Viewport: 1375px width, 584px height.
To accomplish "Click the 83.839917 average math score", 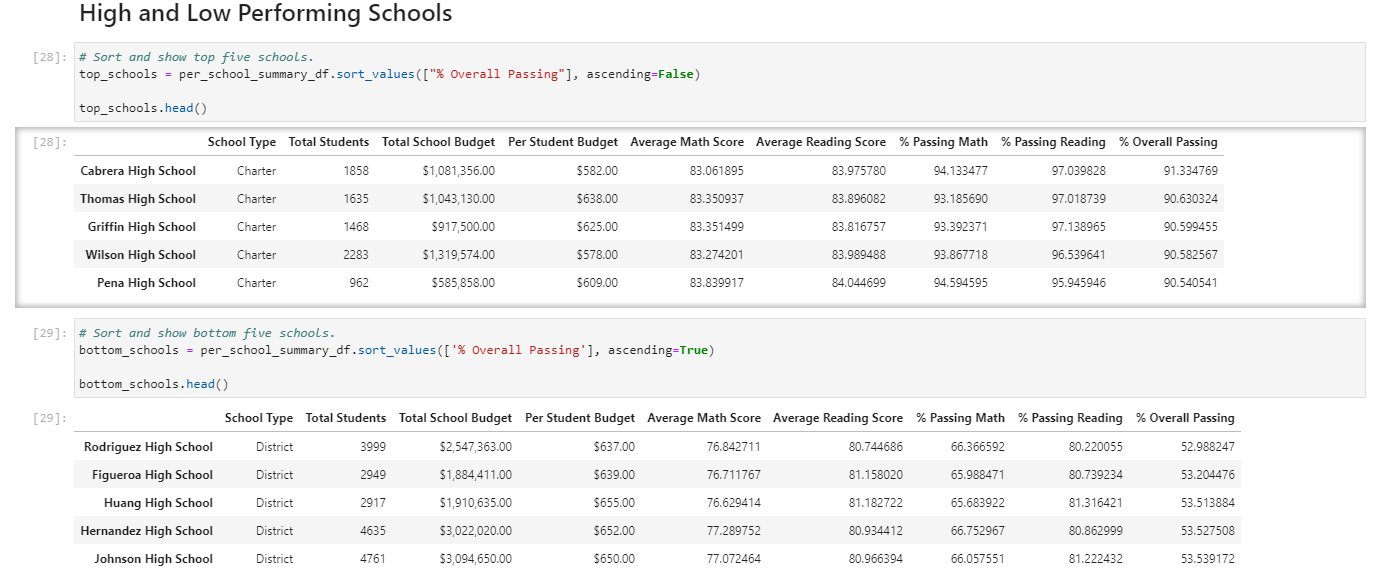I will pos(716,283).
